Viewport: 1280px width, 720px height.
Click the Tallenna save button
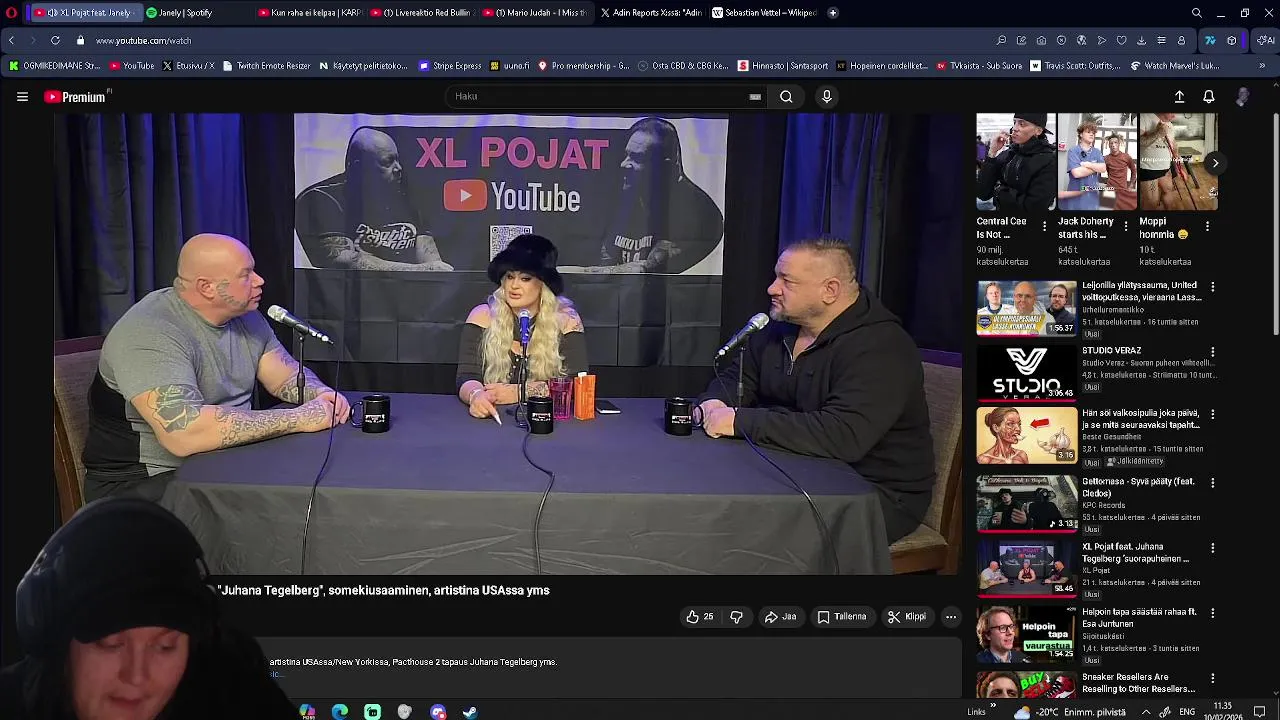(842, 617)
